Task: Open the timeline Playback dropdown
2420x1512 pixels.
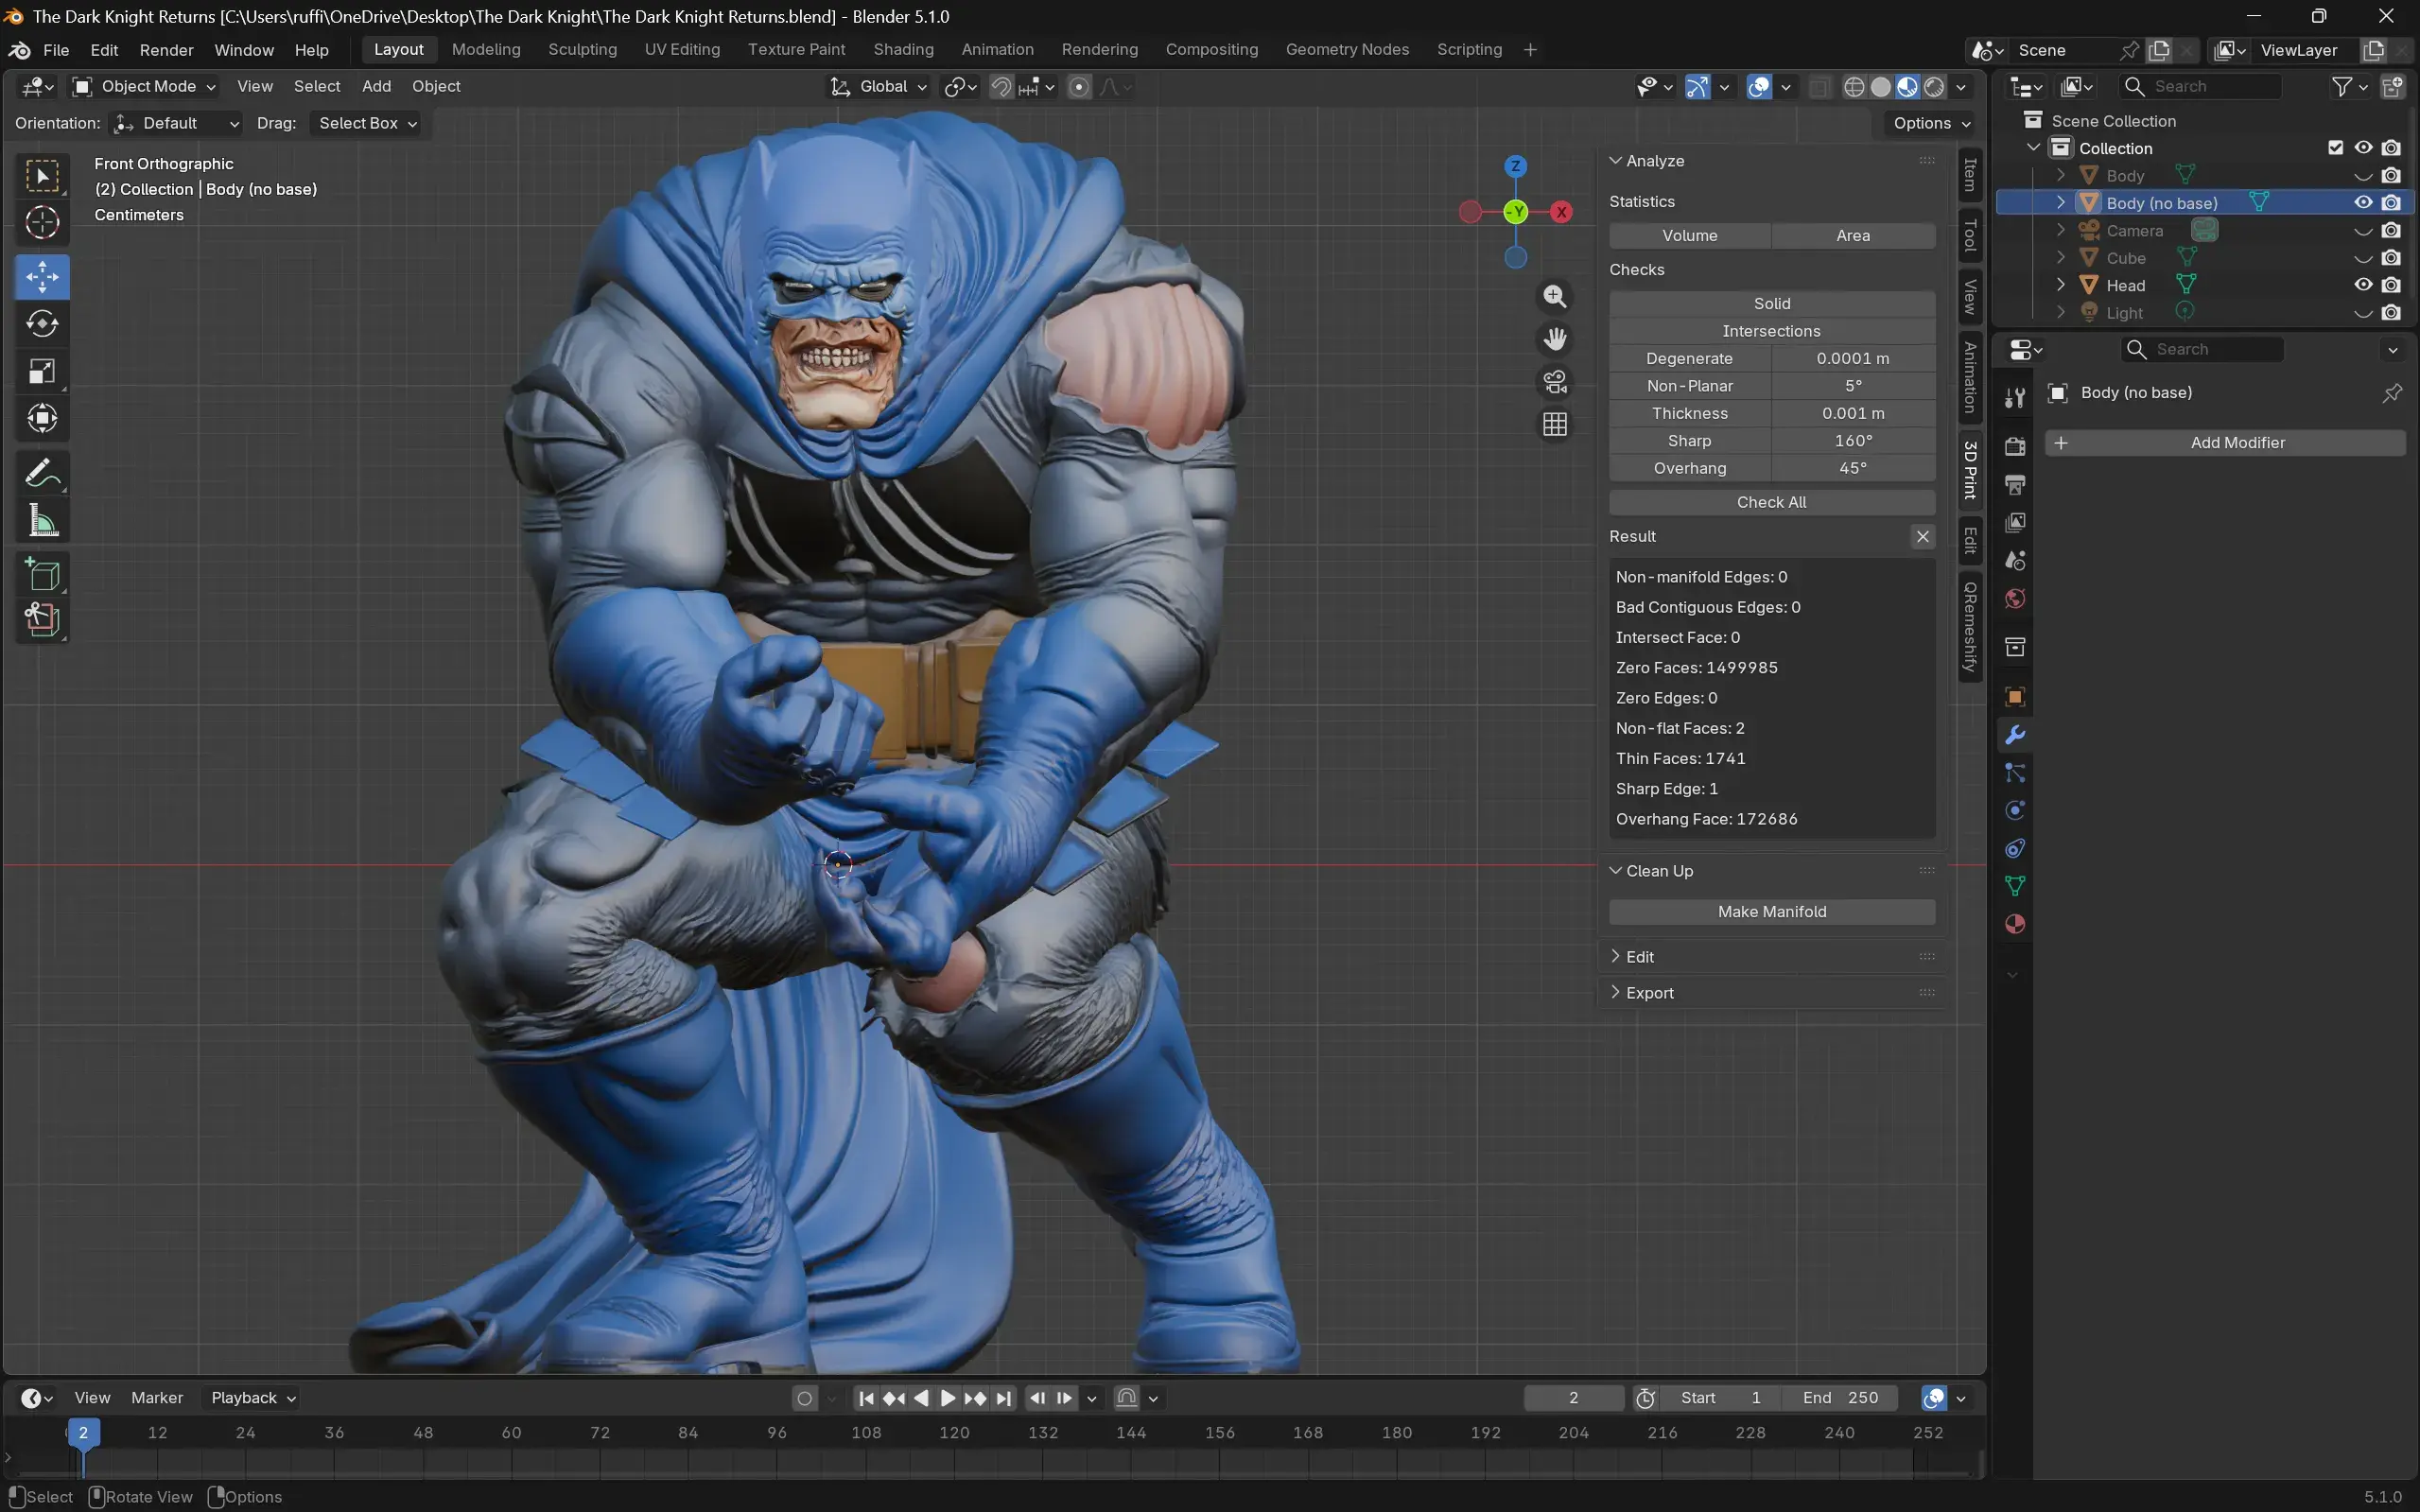Action: pos(252,1398)
